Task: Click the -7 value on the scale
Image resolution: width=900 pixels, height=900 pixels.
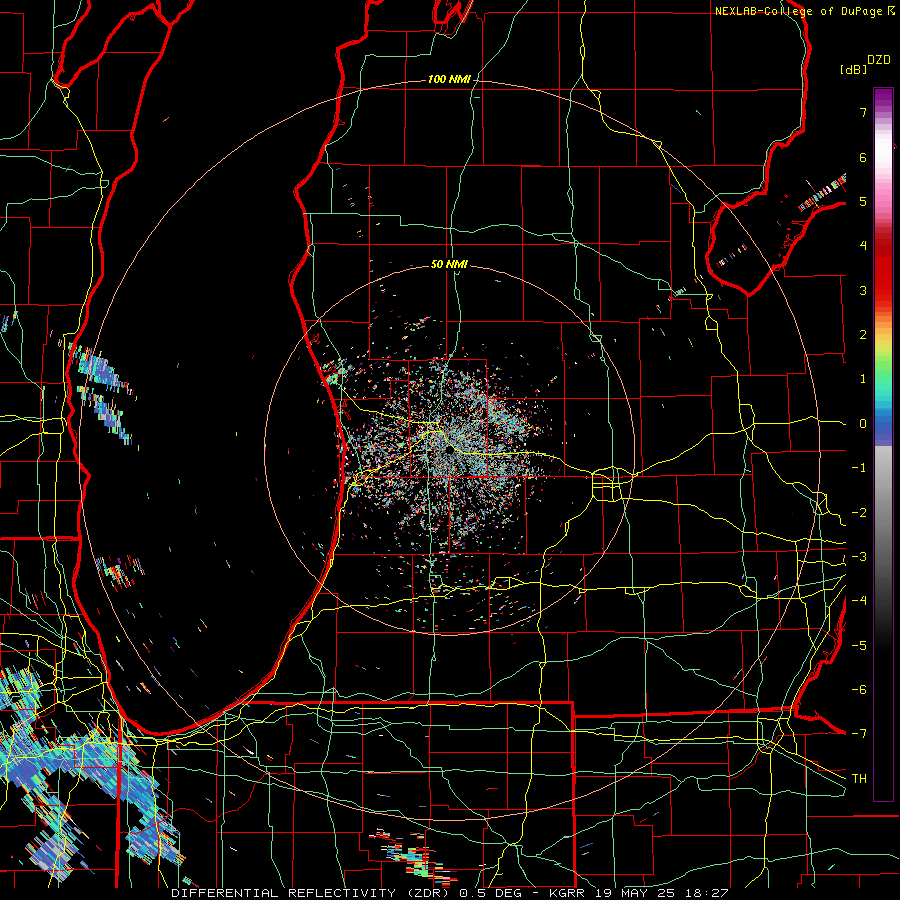Action: pyautogui.click(x=859, y=734)
